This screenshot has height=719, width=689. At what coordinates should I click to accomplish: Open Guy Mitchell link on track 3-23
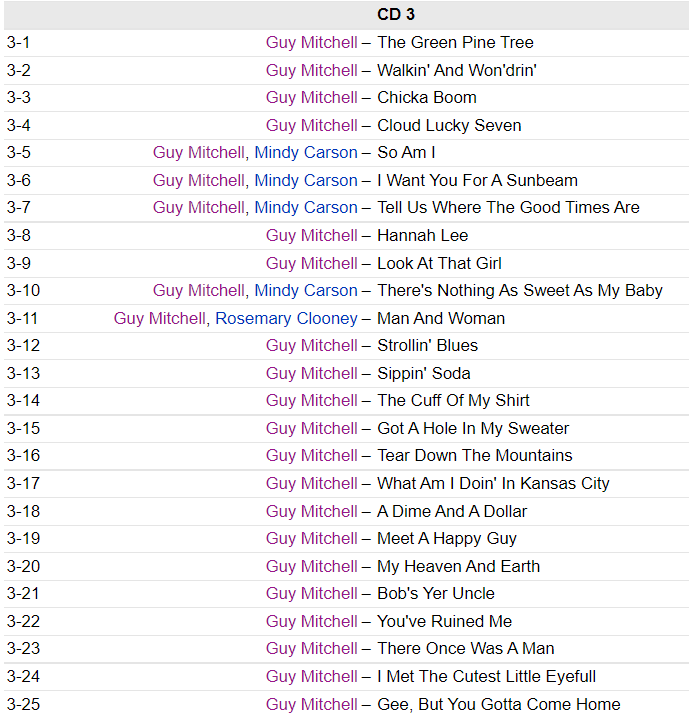pos(311,649)
